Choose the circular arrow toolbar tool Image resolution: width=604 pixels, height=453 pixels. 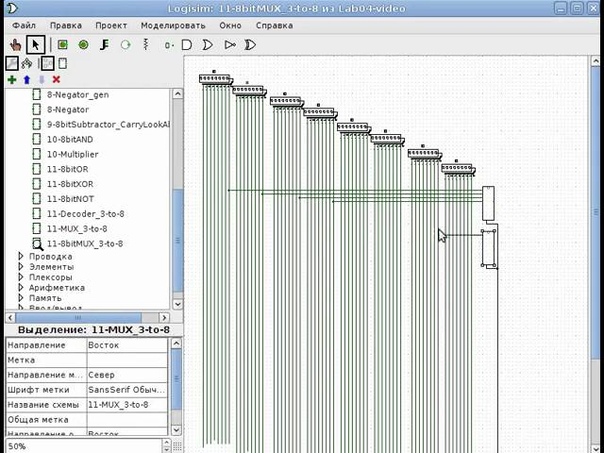(x=126, y=45)
